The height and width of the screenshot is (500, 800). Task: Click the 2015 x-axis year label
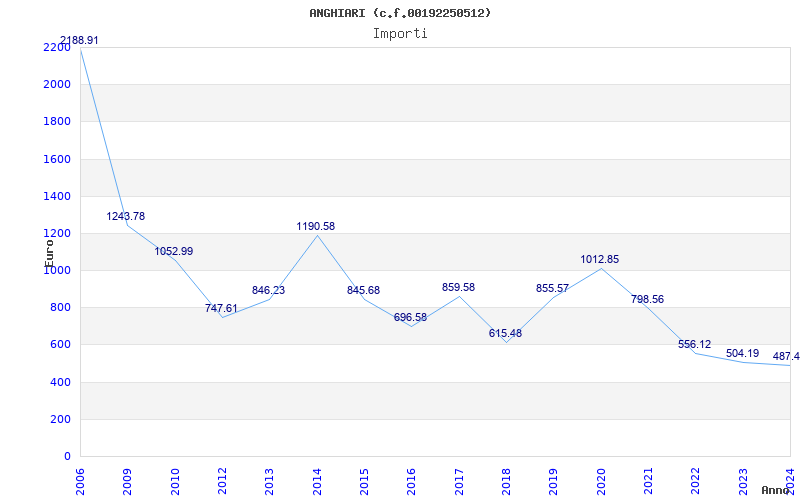[364, 481]
